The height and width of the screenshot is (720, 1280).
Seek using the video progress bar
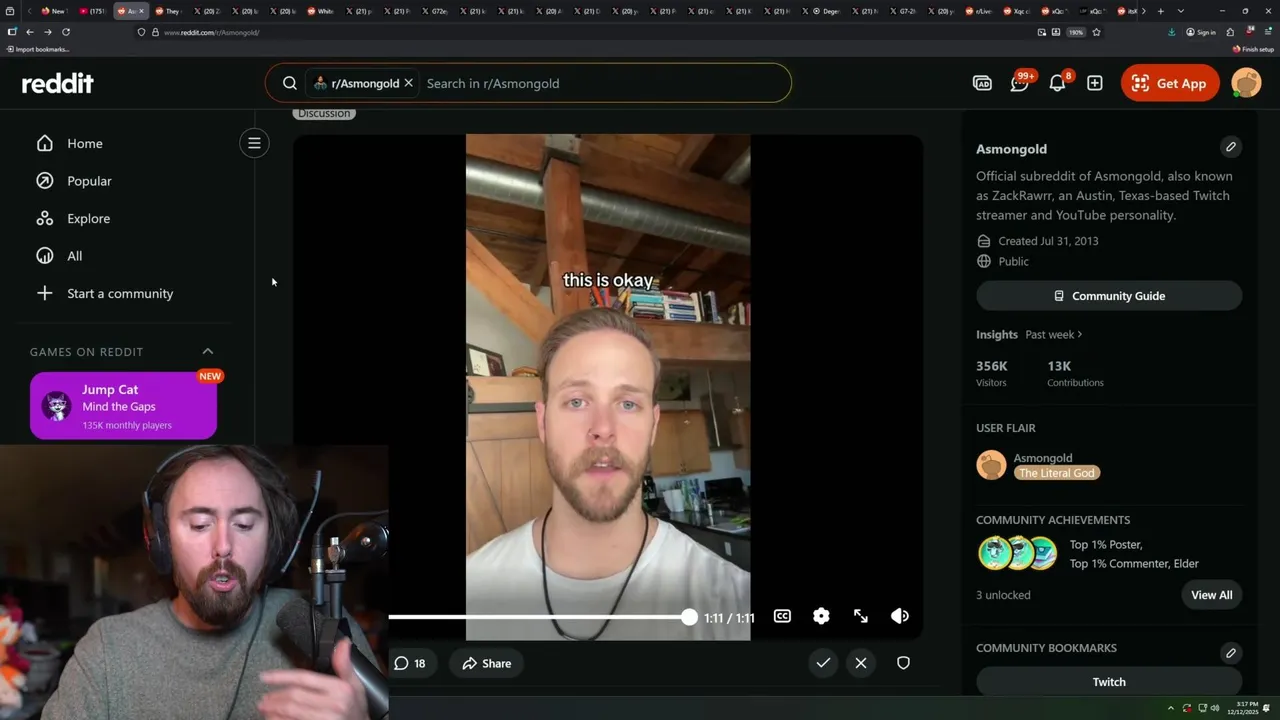pos(540,617)
